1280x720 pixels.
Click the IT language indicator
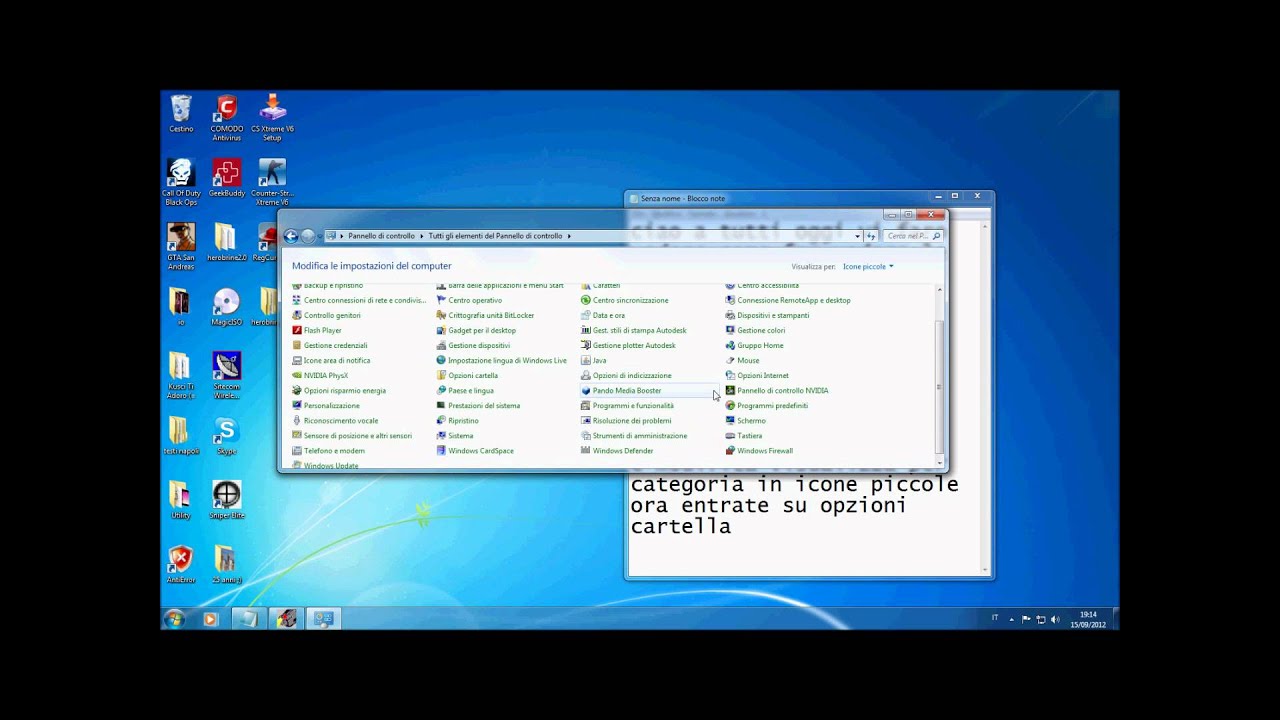(x=995, y=618)
